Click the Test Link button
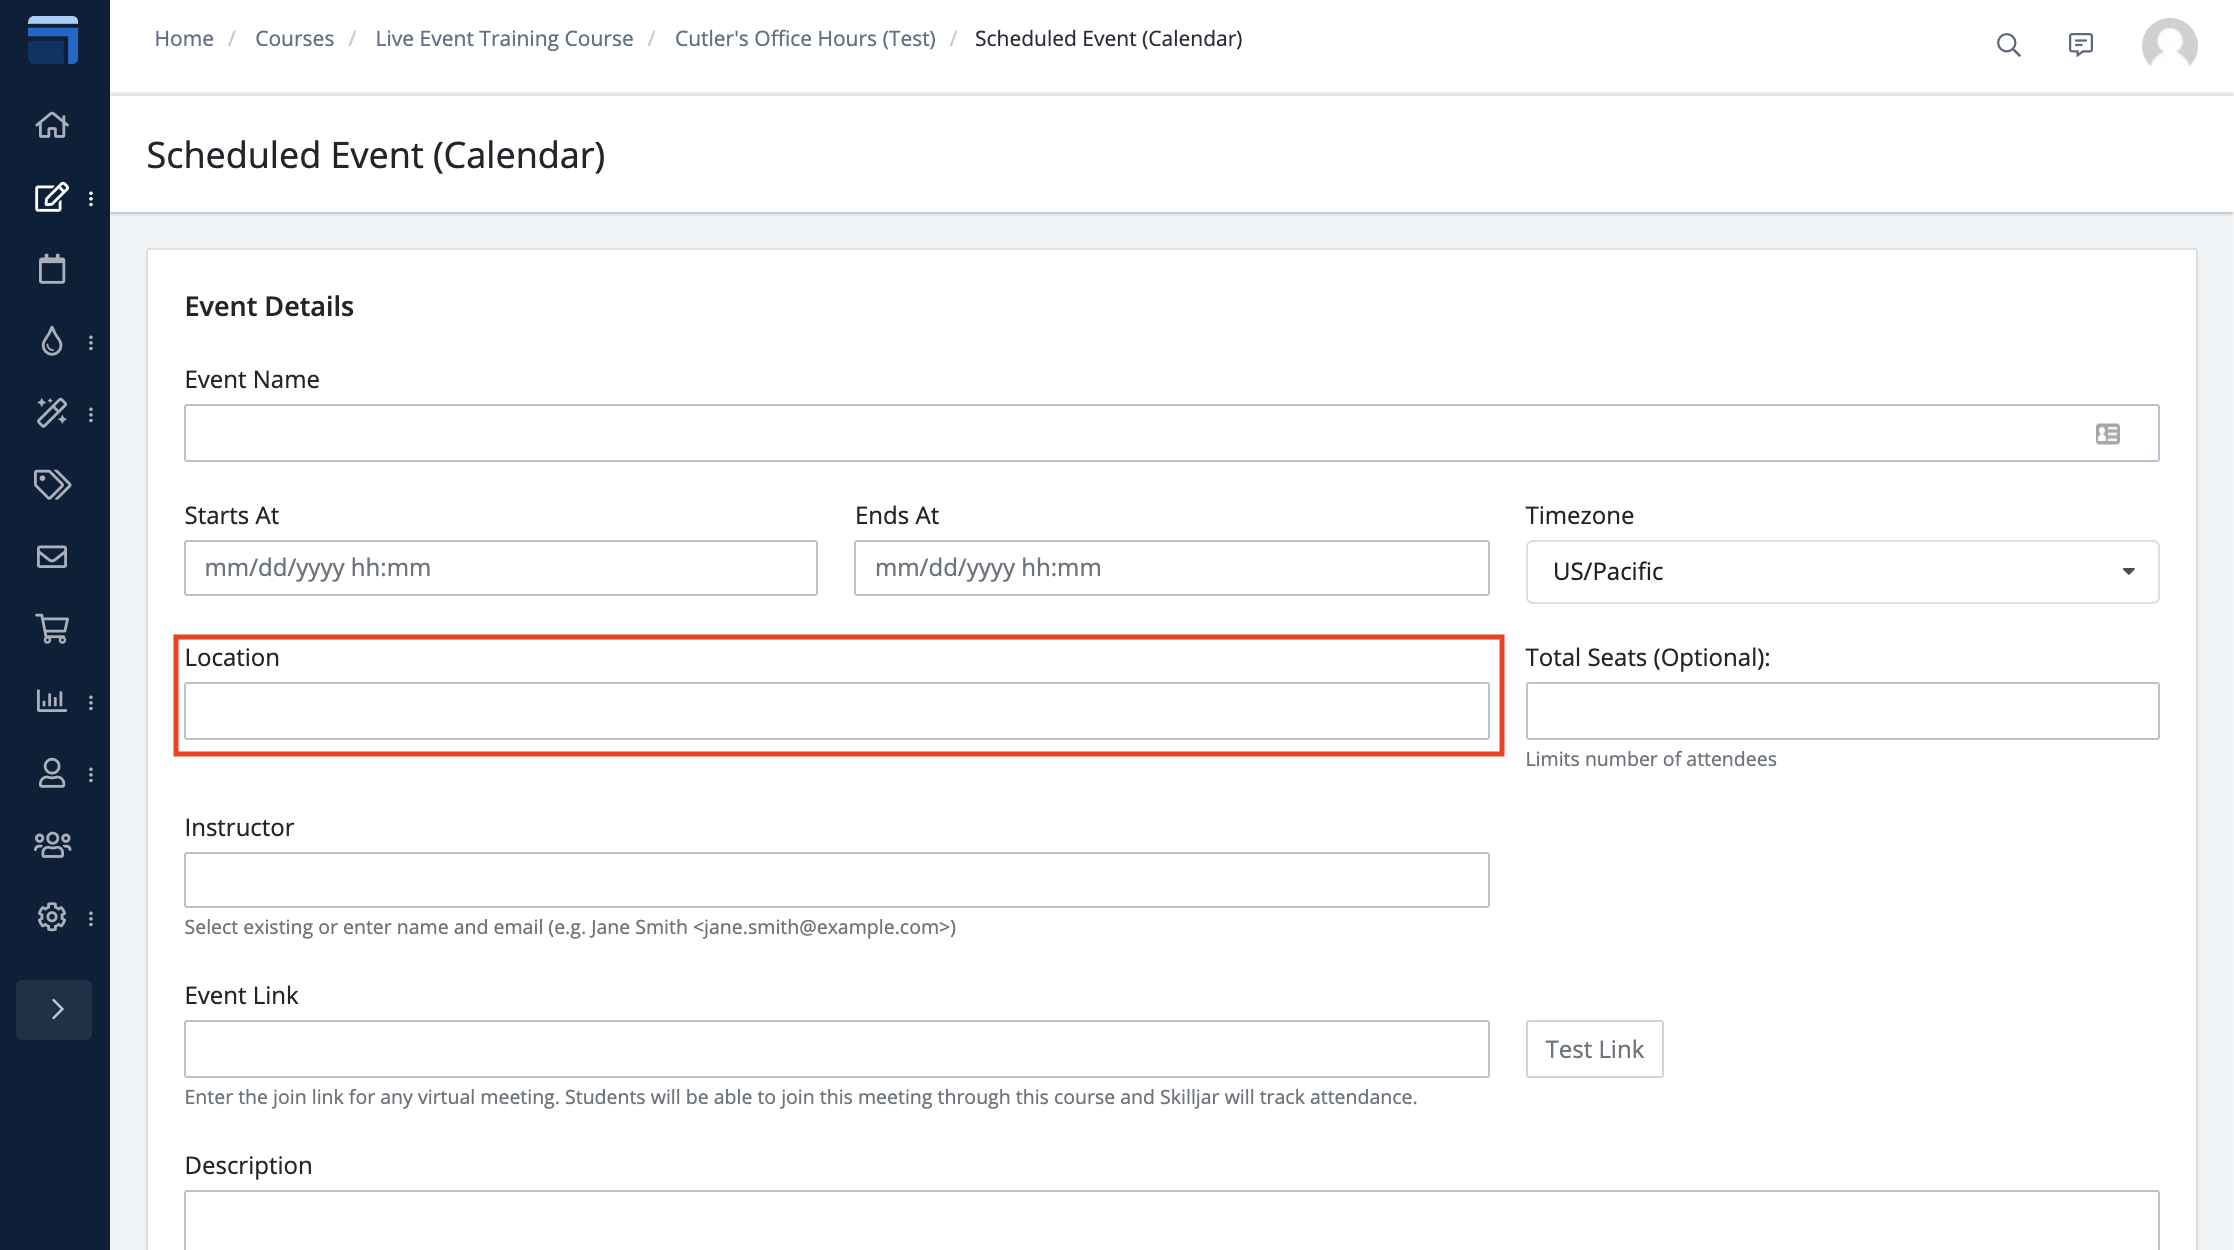Image resolution: width=2234 pixels, height=1250 pixels. pyautogui.click(x=1594, y=1049)
